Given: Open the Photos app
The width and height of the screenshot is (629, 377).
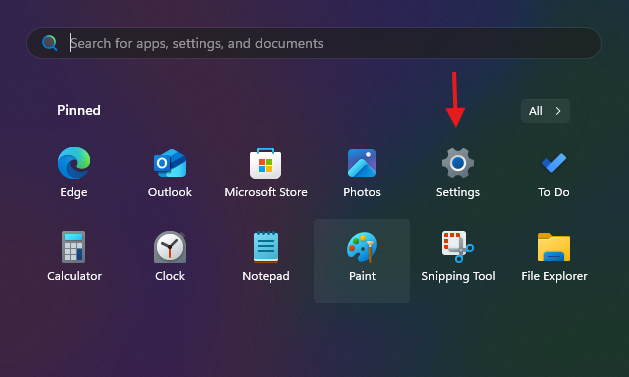Looking at the screenshot, I should point(362,172).
